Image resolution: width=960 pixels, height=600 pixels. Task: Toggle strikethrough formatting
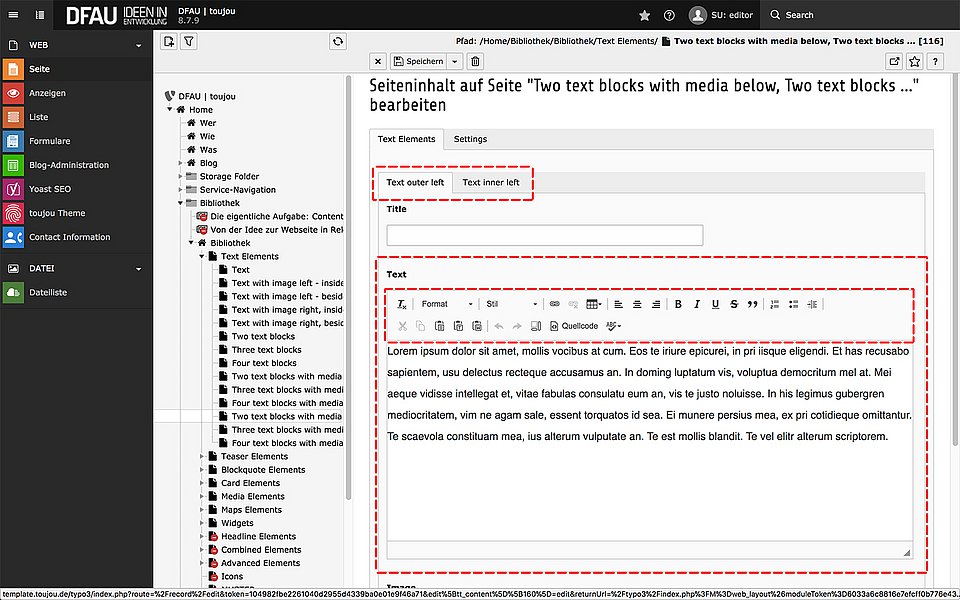pyautogui.click(x=734, y=304)
